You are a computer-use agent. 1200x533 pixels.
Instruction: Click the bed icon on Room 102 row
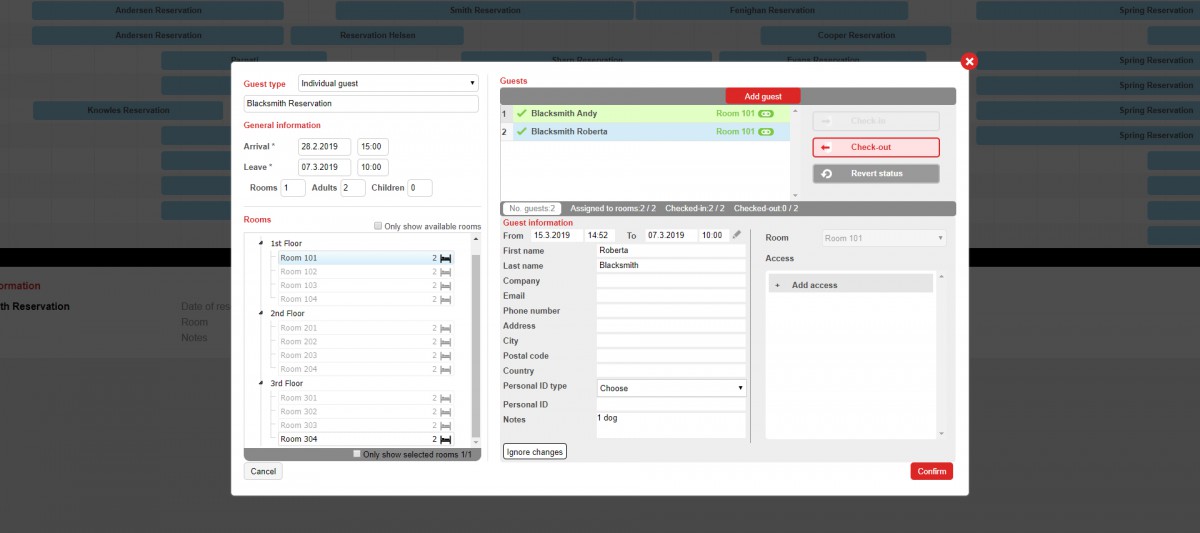point(446,272)
